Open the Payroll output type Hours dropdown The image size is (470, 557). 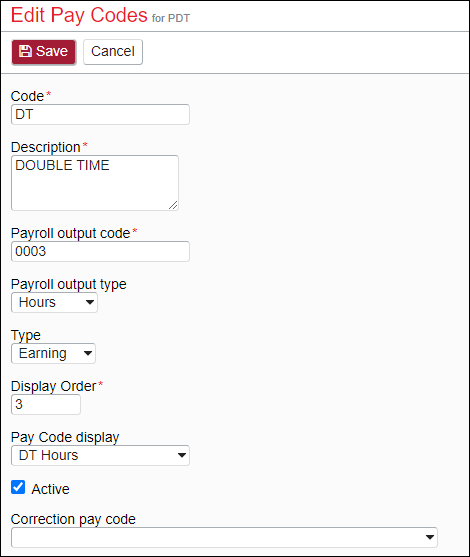pos(54,302)
